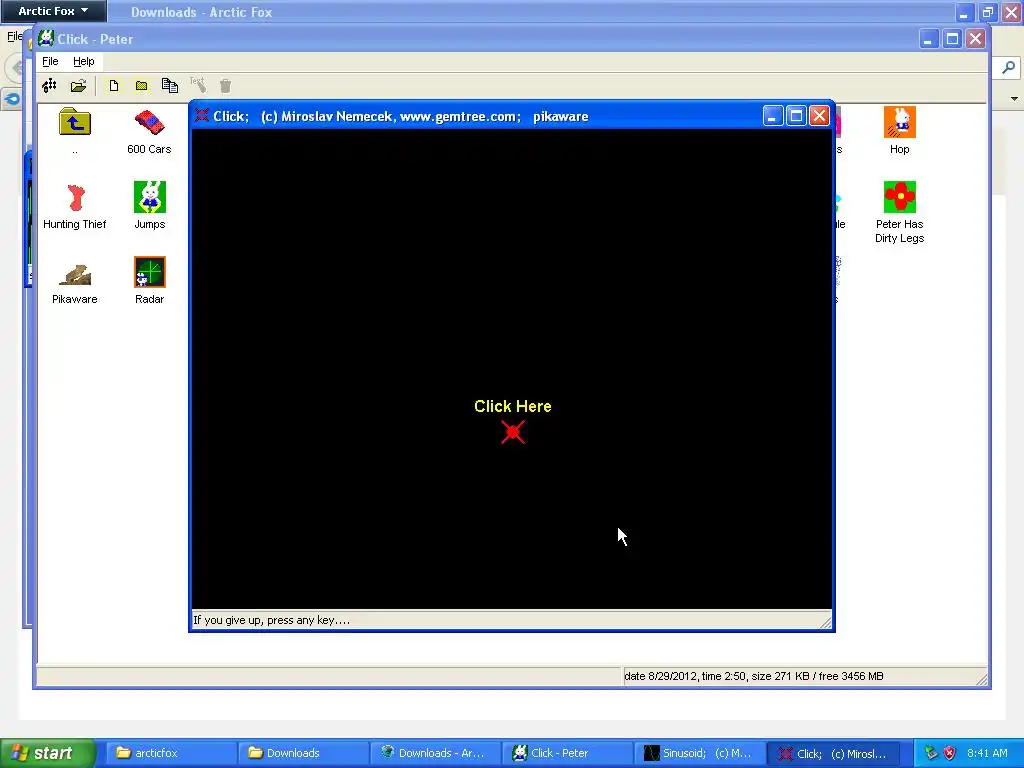Select the Peter Has Dirty Legs icon
1024x768 pixels.
pyautogui.click(x=899, y=212)
